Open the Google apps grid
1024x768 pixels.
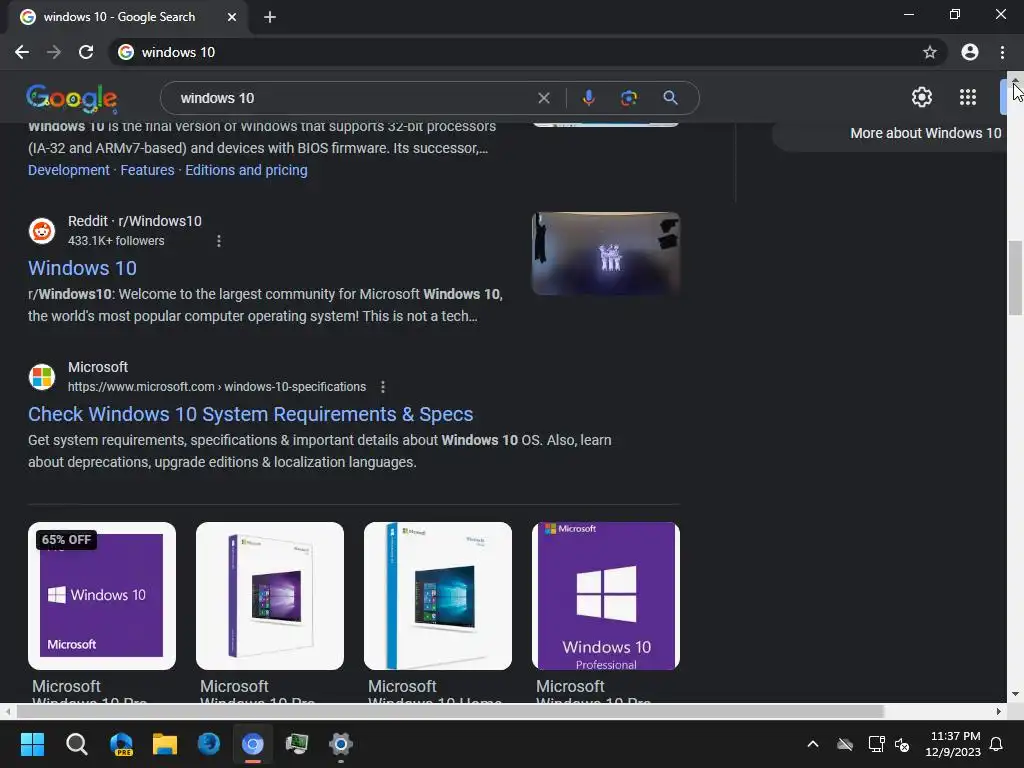pyautogui.click(x=968, y=97)
